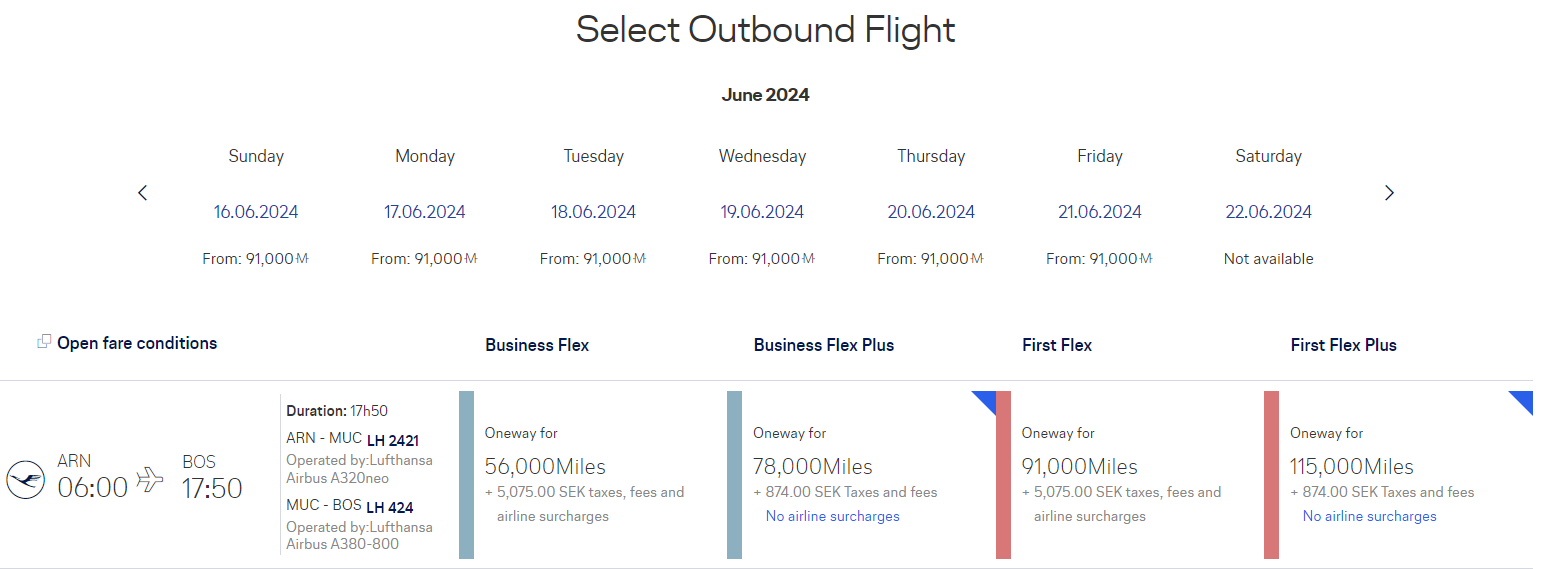This screenshot has width=1558, height=569.
Task: Click the Lufthansa airline logo
Action: click(26, 480)
